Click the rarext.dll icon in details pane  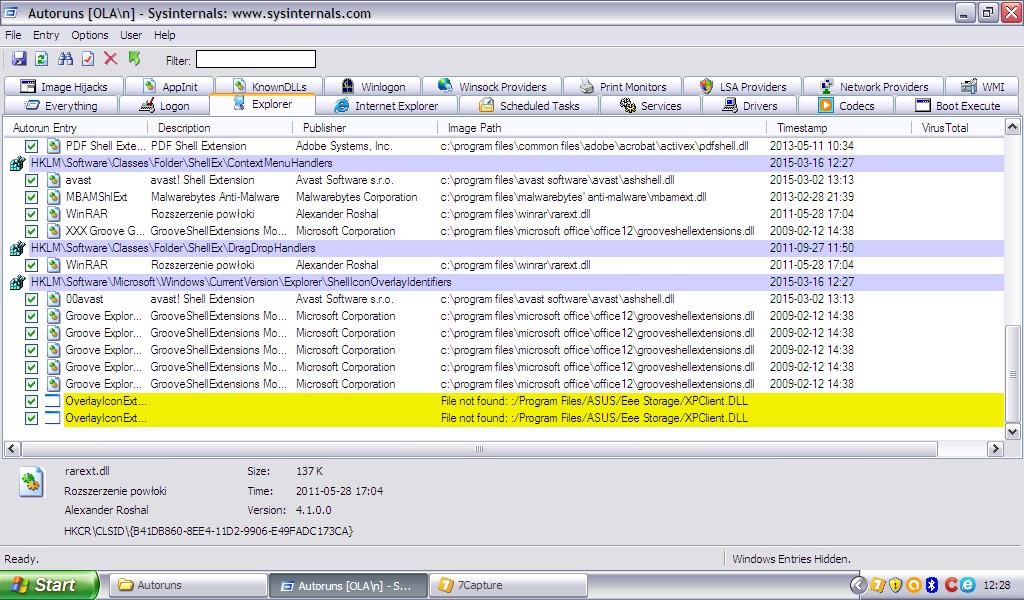pyautogui.click(x=31, y=482)
